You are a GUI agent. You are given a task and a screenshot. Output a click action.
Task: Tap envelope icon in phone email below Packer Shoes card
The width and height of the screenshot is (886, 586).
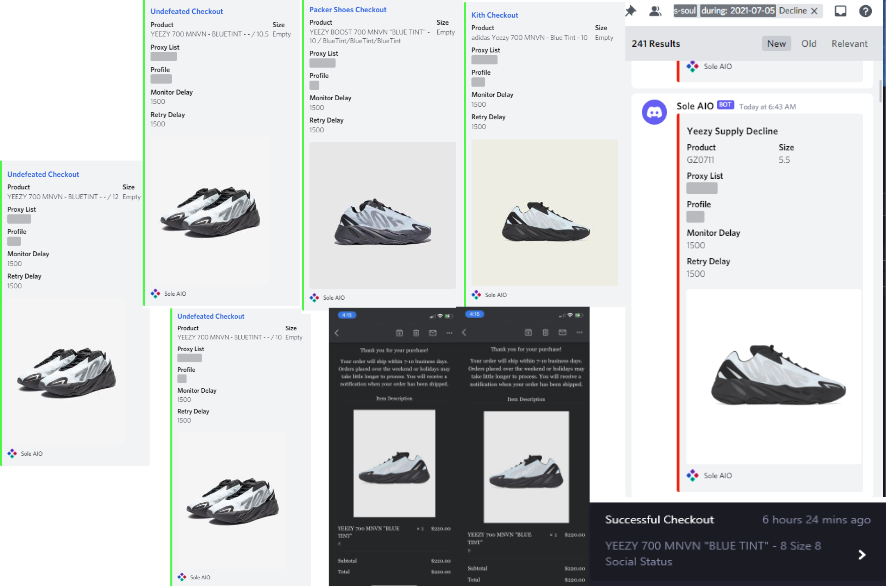click(433, 333)
